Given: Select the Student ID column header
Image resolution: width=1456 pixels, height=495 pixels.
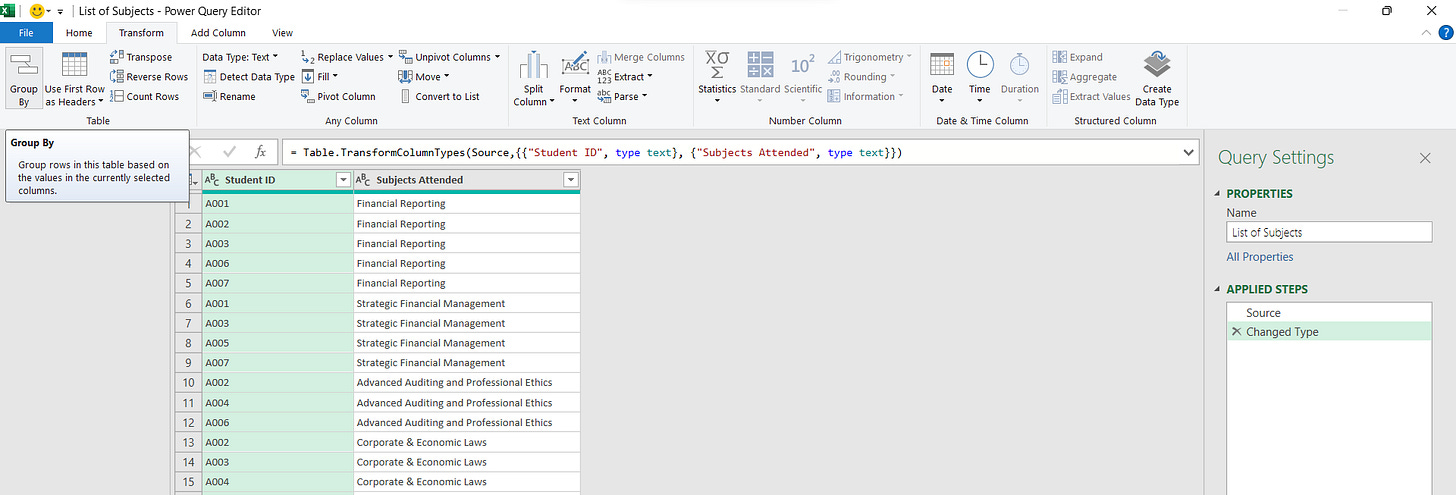Looking at the screenshot, I should click(277, 180).
